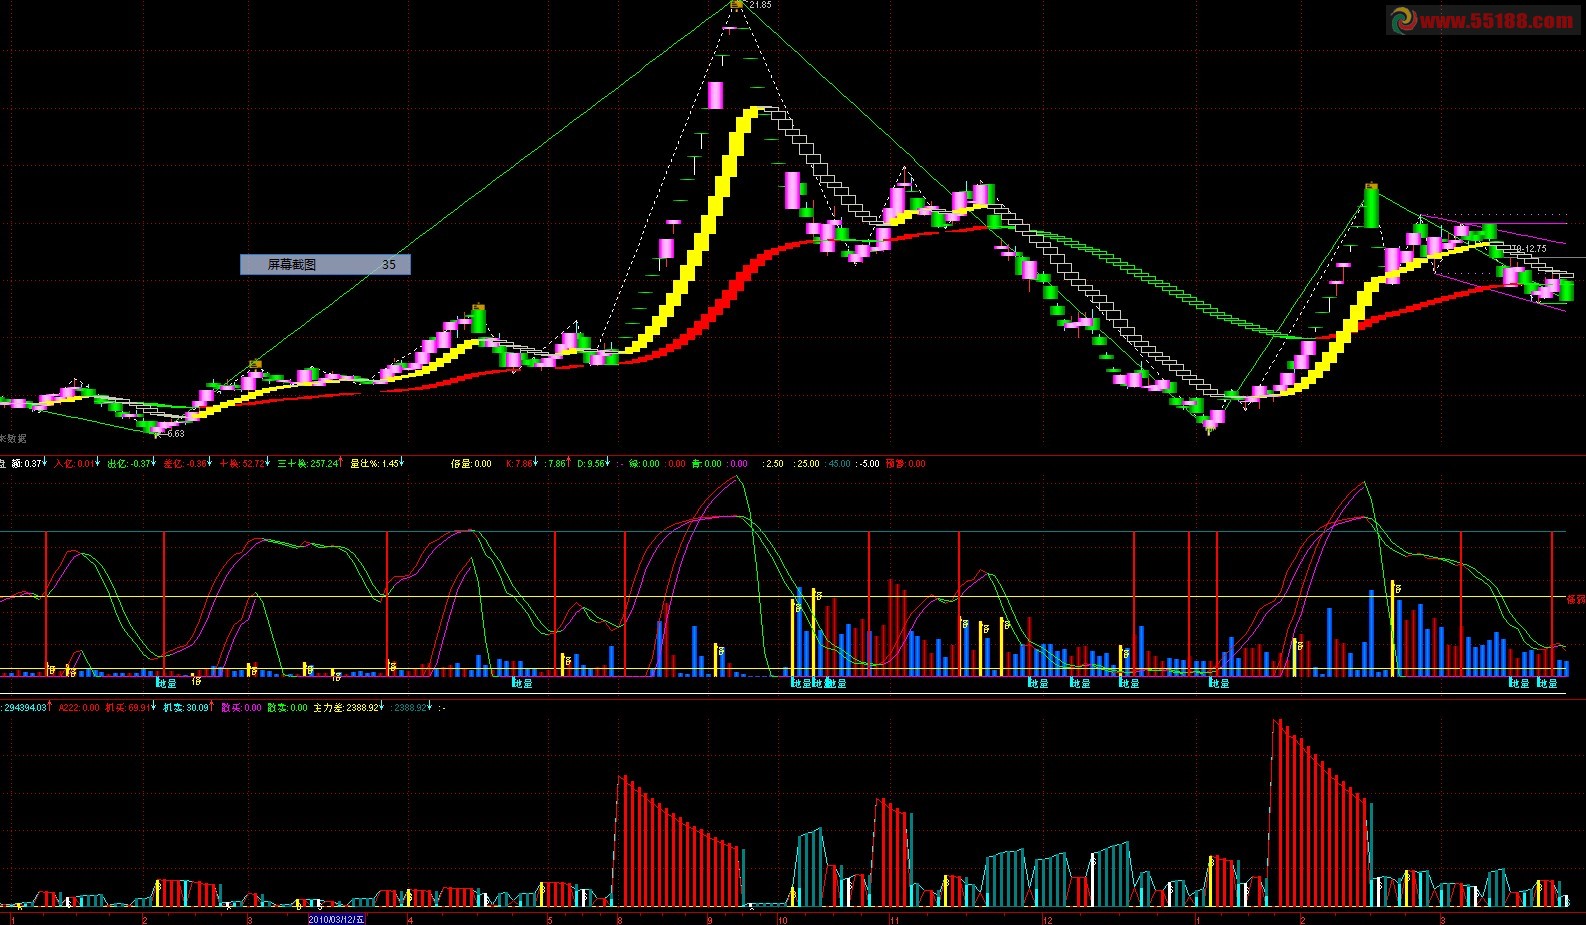Viewport: 1586px width, 925px height.
Task: Click the 55188 swirl logo icon
Action: [x=1403, y=20]
